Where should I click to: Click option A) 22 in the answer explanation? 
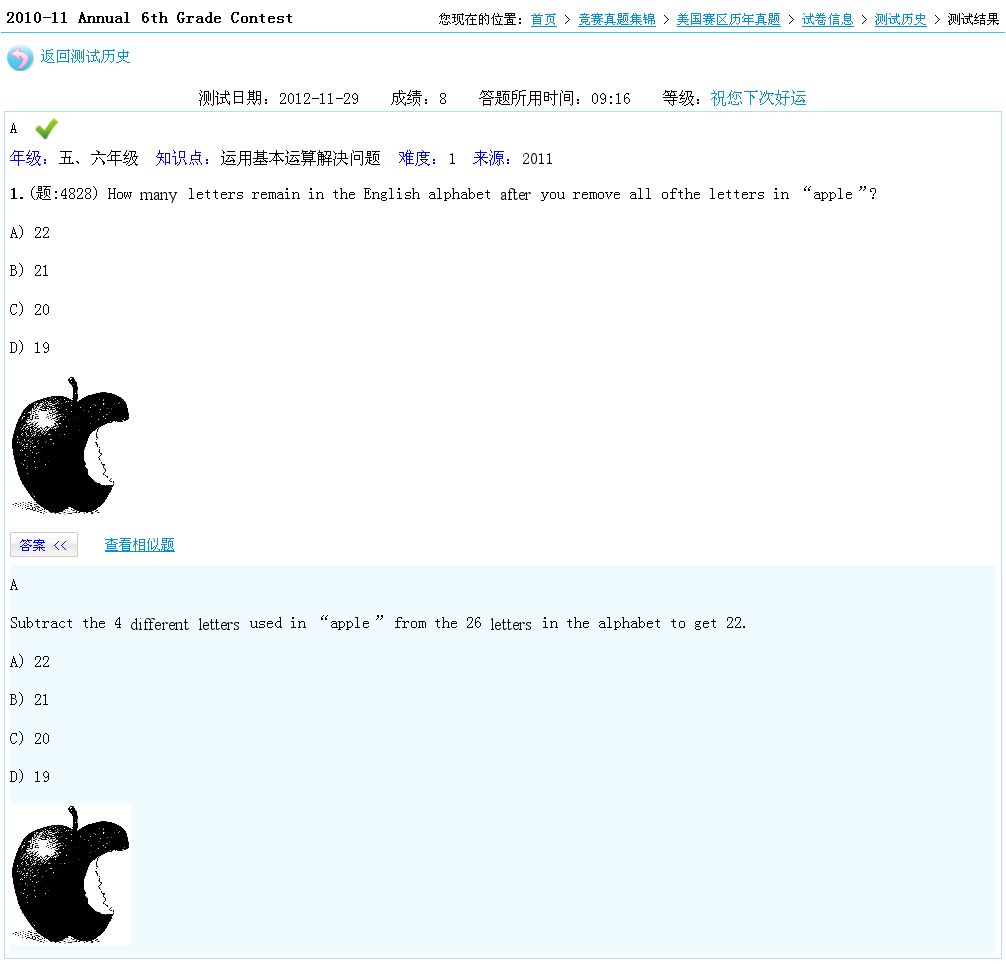30,662
